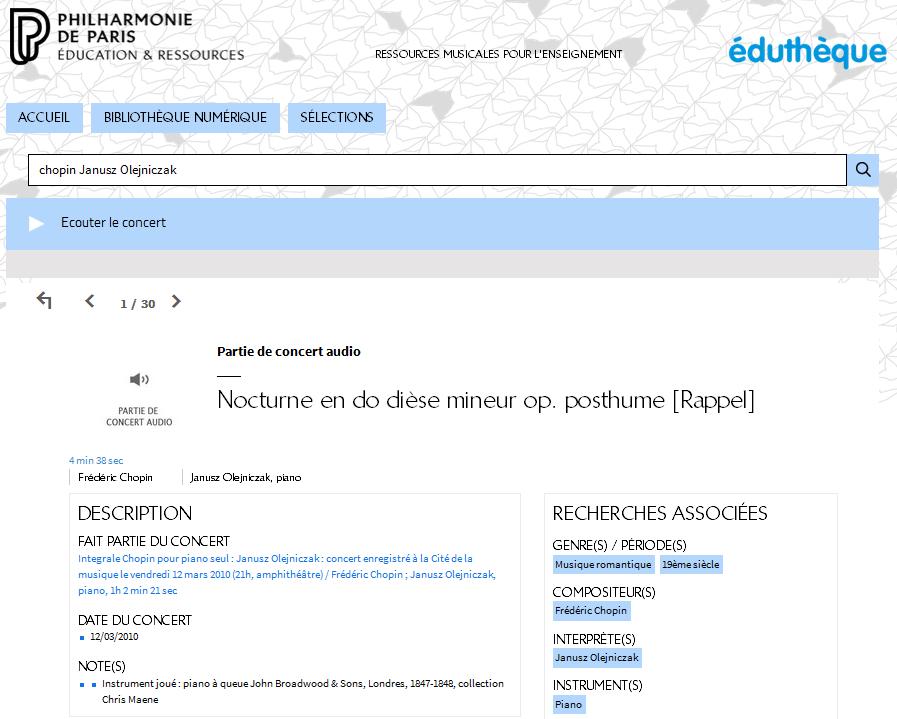Open Bibliothèque Numérique tab
This screenshot has width=897, height=719.
coord(185,118)
